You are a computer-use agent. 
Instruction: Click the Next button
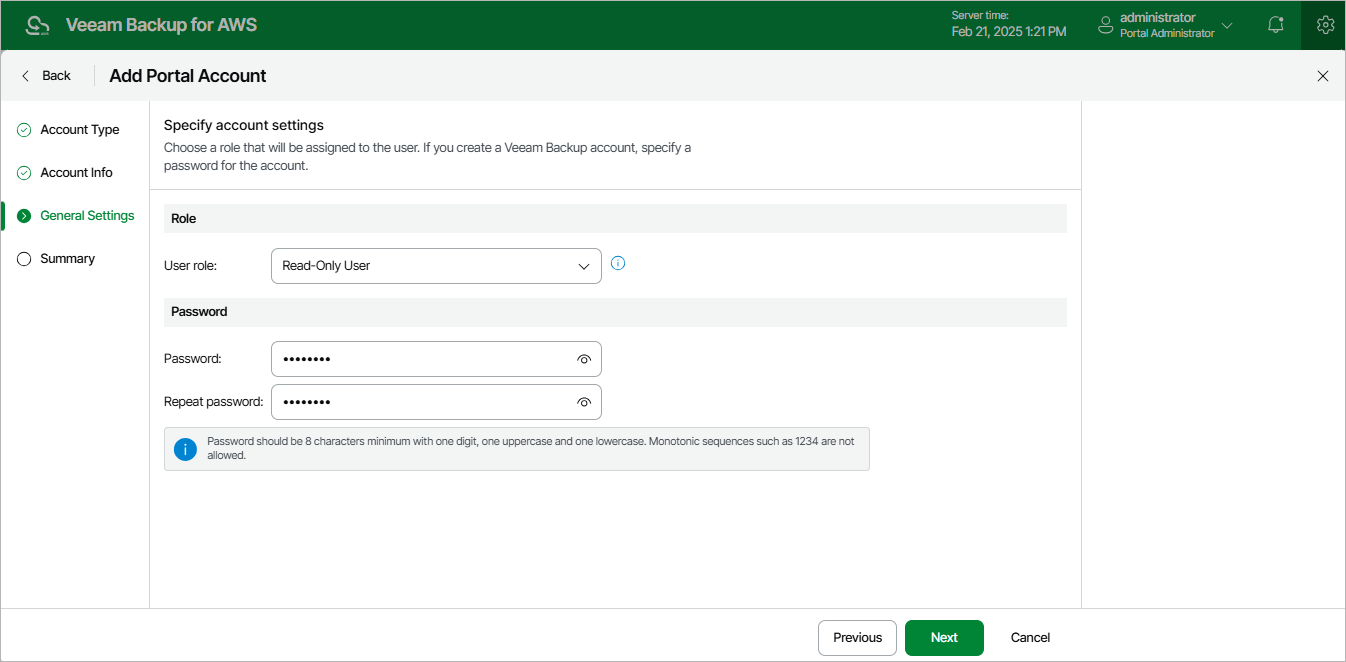[943, 638]
